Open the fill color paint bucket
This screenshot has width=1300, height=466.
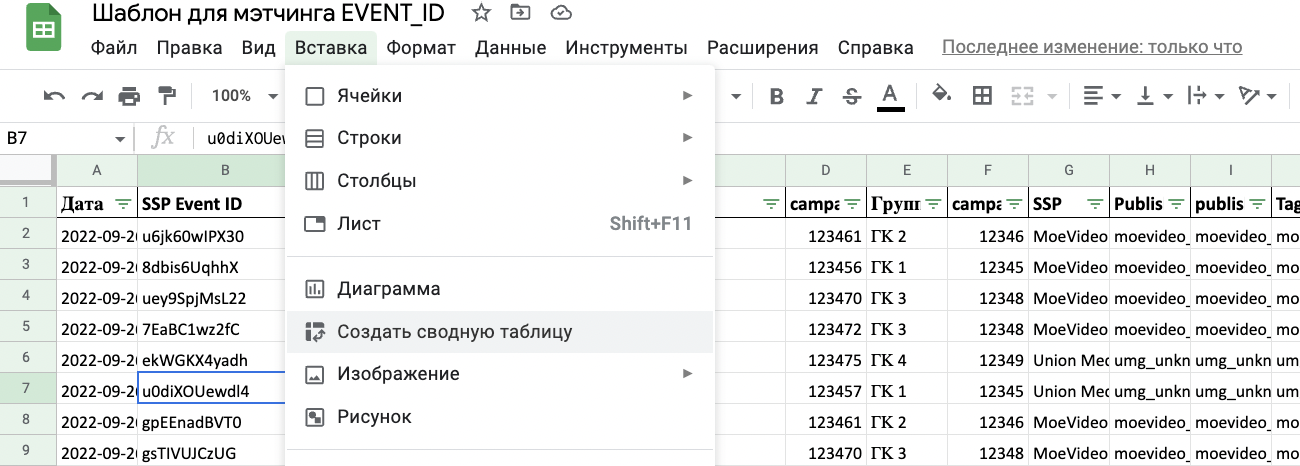coord(940,96)
